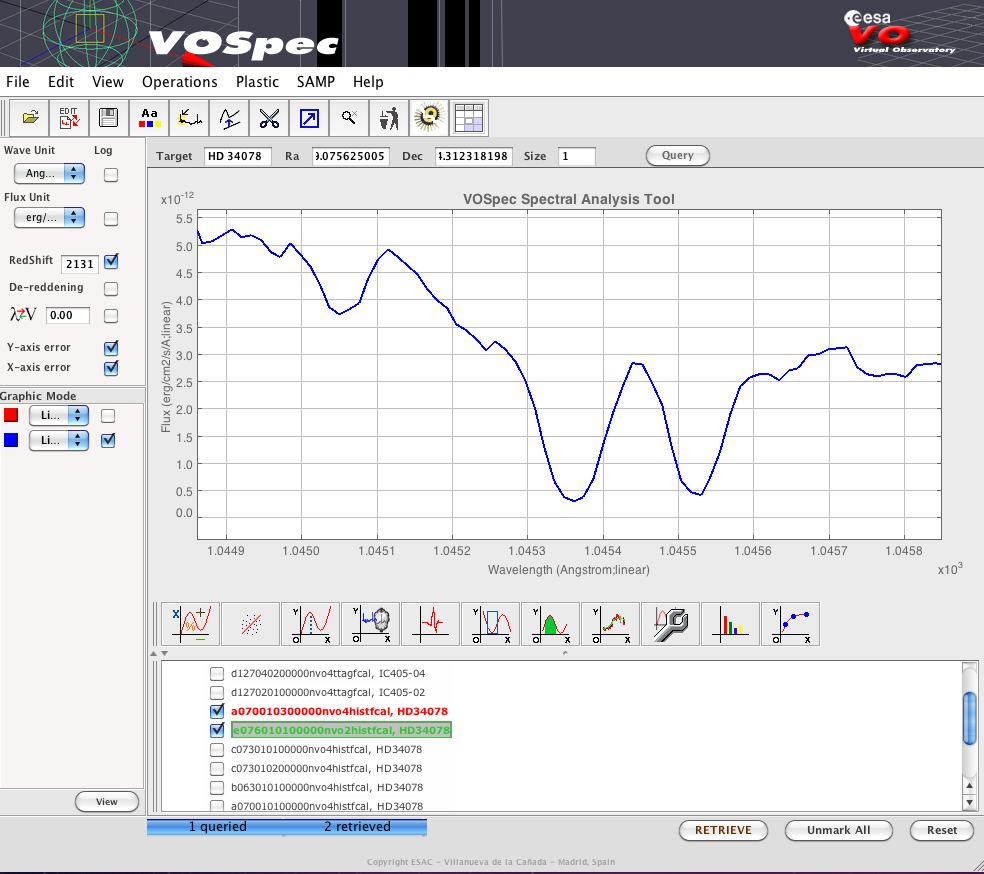Open the table grid view icon
The height and width of the screenshot is (874, 984).
(469, 118)
